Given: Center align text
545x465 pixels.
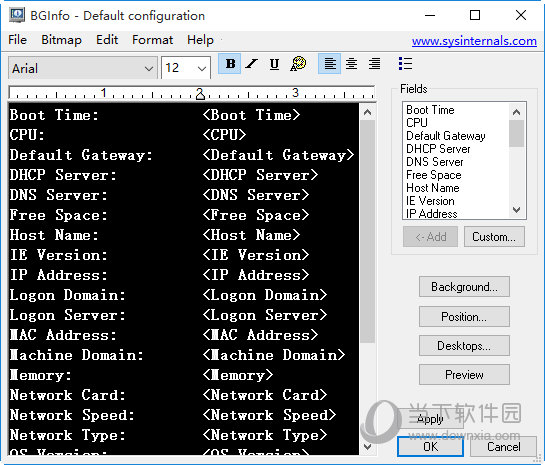Looking at the screenshot, I should pyautogui.click(x=351, y=64).
